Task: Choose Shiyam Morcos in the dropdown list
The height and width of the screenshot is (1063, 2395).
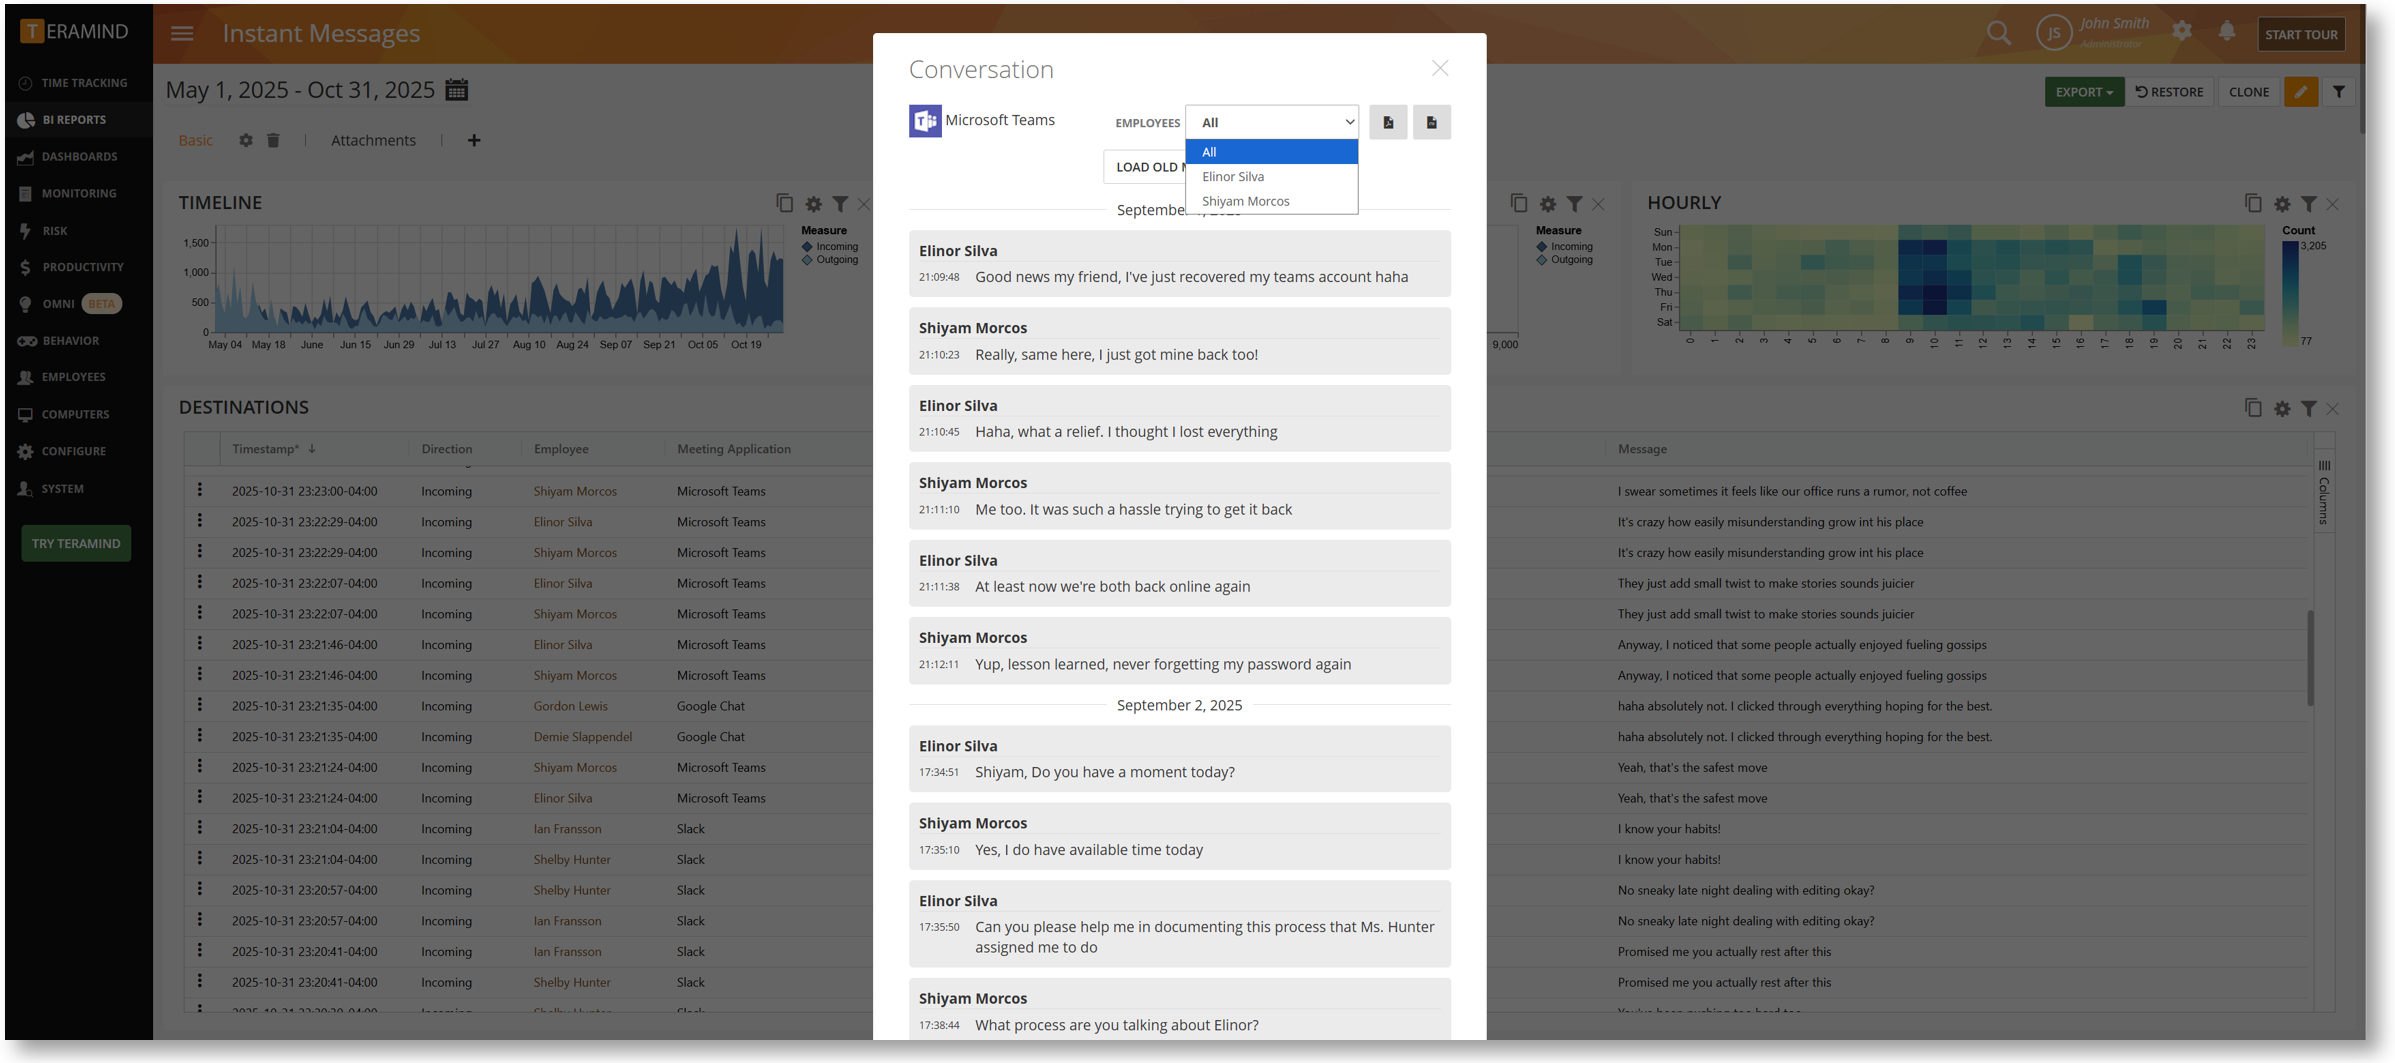Action: [x=1245, y=201]
